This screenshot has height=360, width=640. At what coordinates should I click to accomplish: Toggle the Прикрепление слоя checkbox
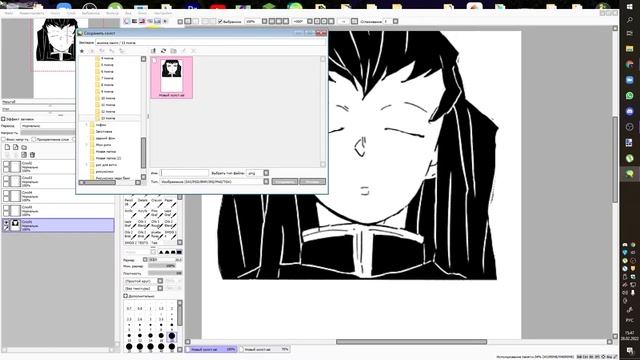tap(34, 139)
